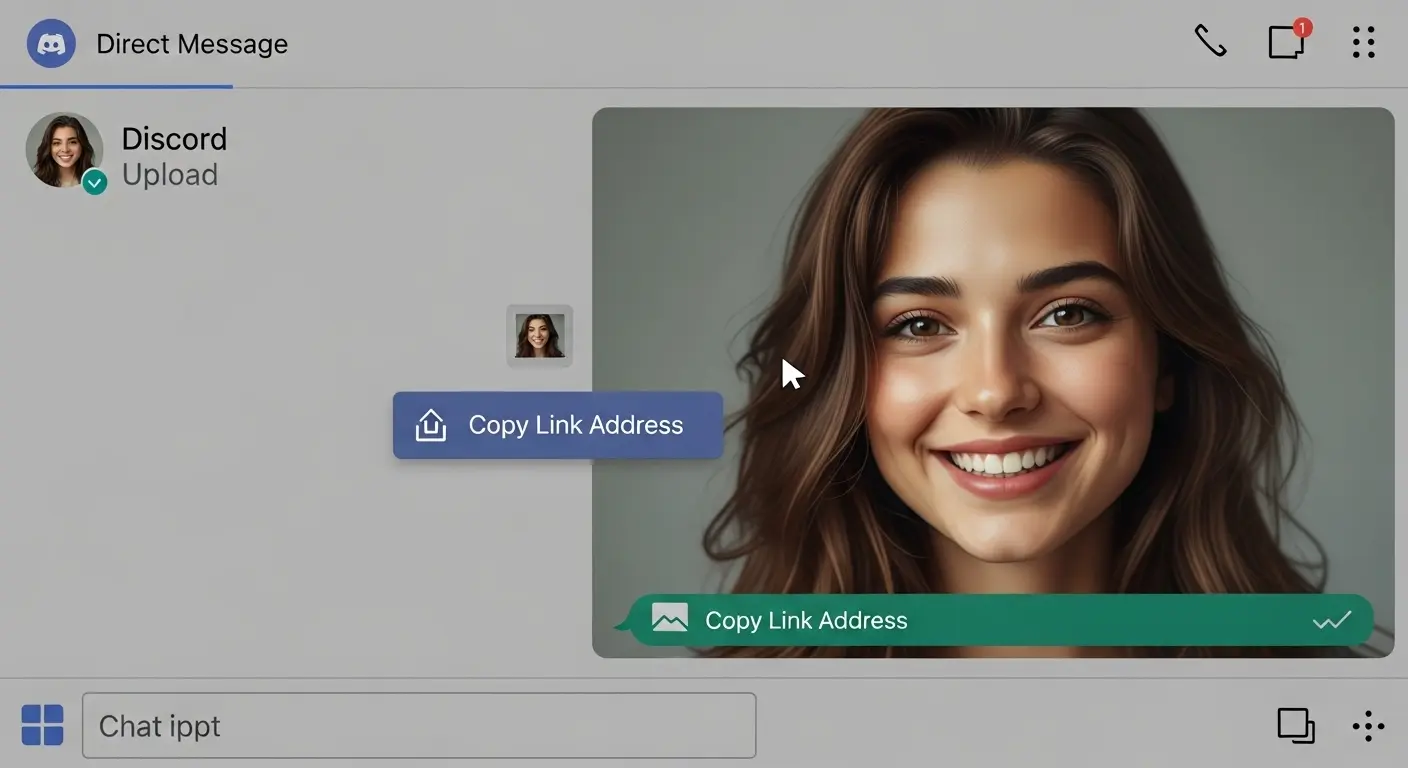The image size is (1408, 768).
Task: Click the Discord username in the header
Action: 174,138
